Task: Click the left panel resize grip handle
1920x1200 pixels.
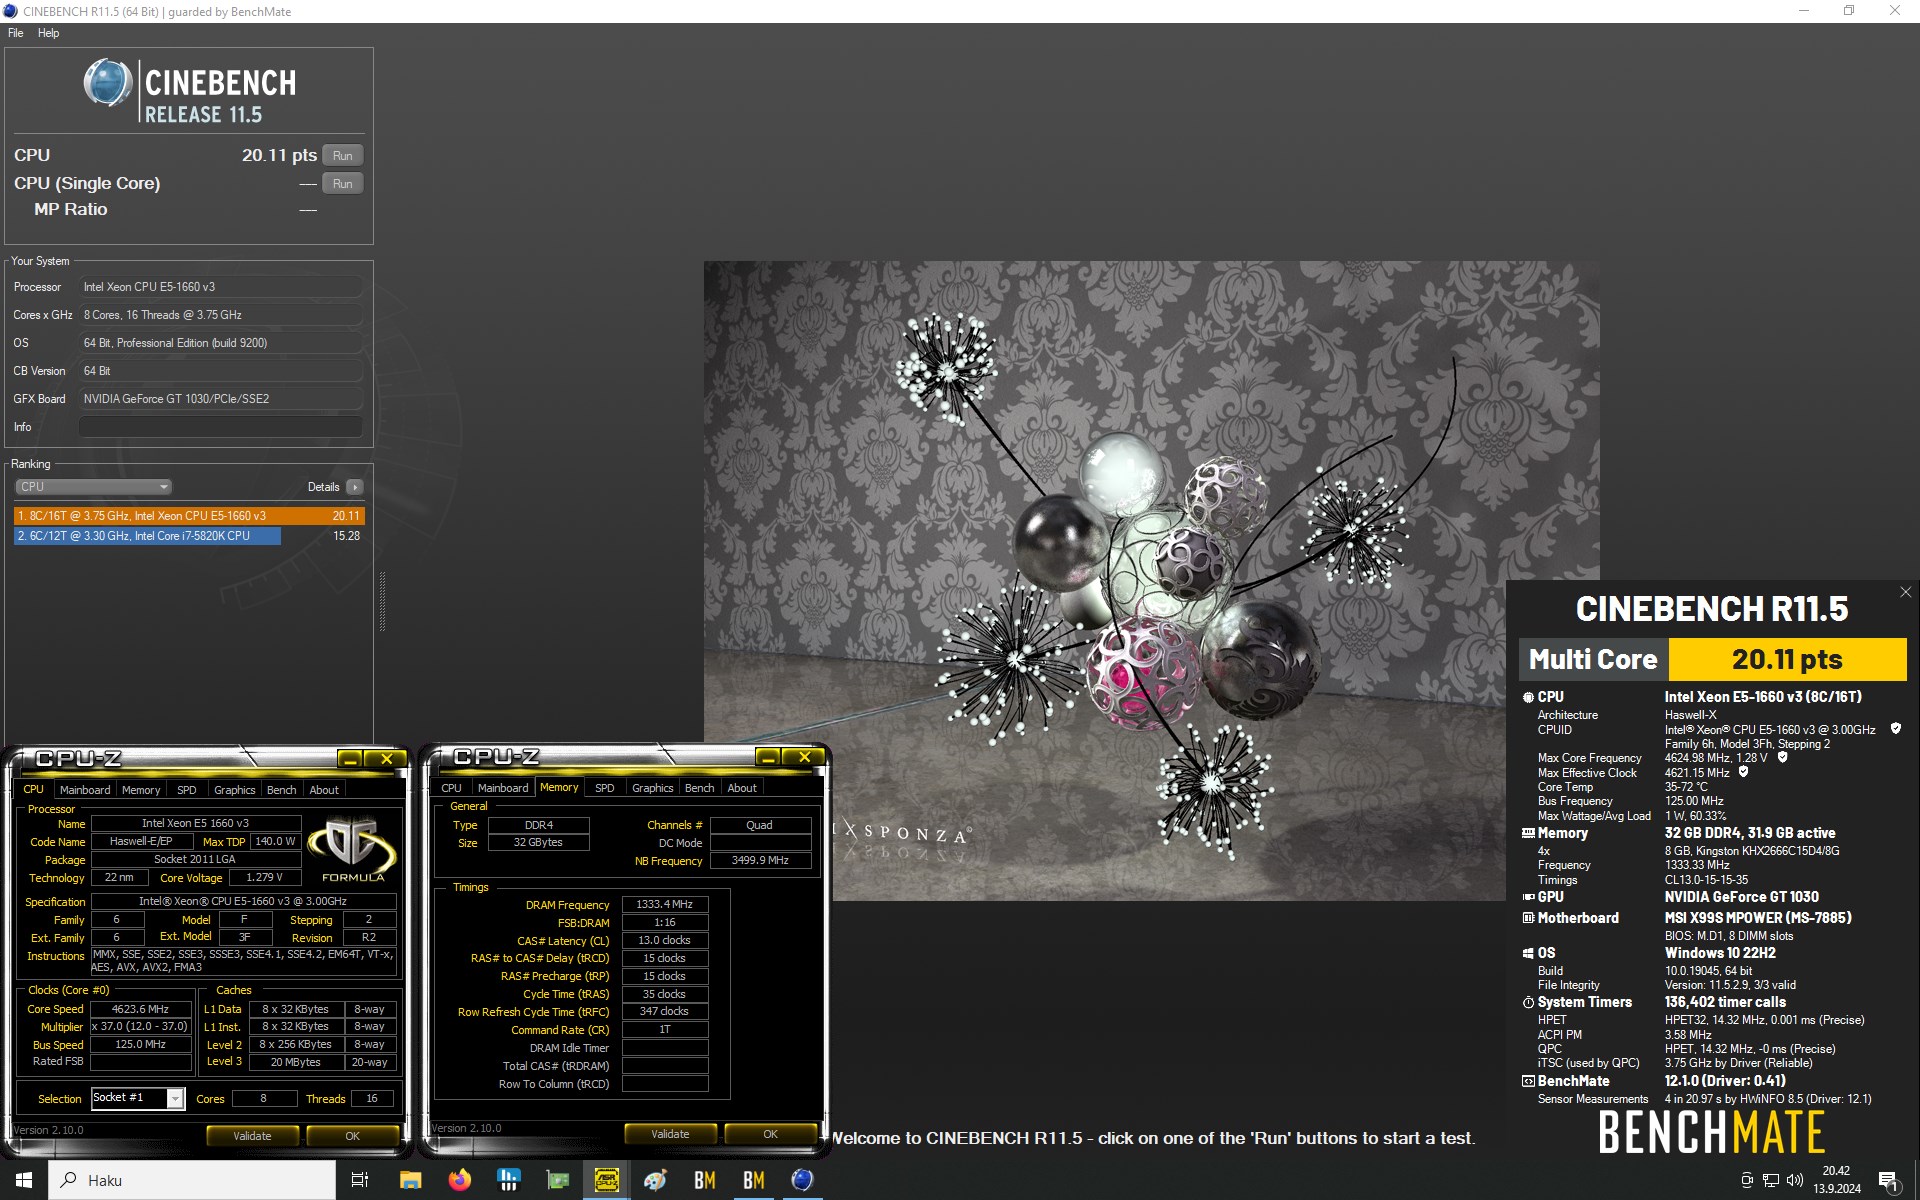Action: tap(382, 602)
